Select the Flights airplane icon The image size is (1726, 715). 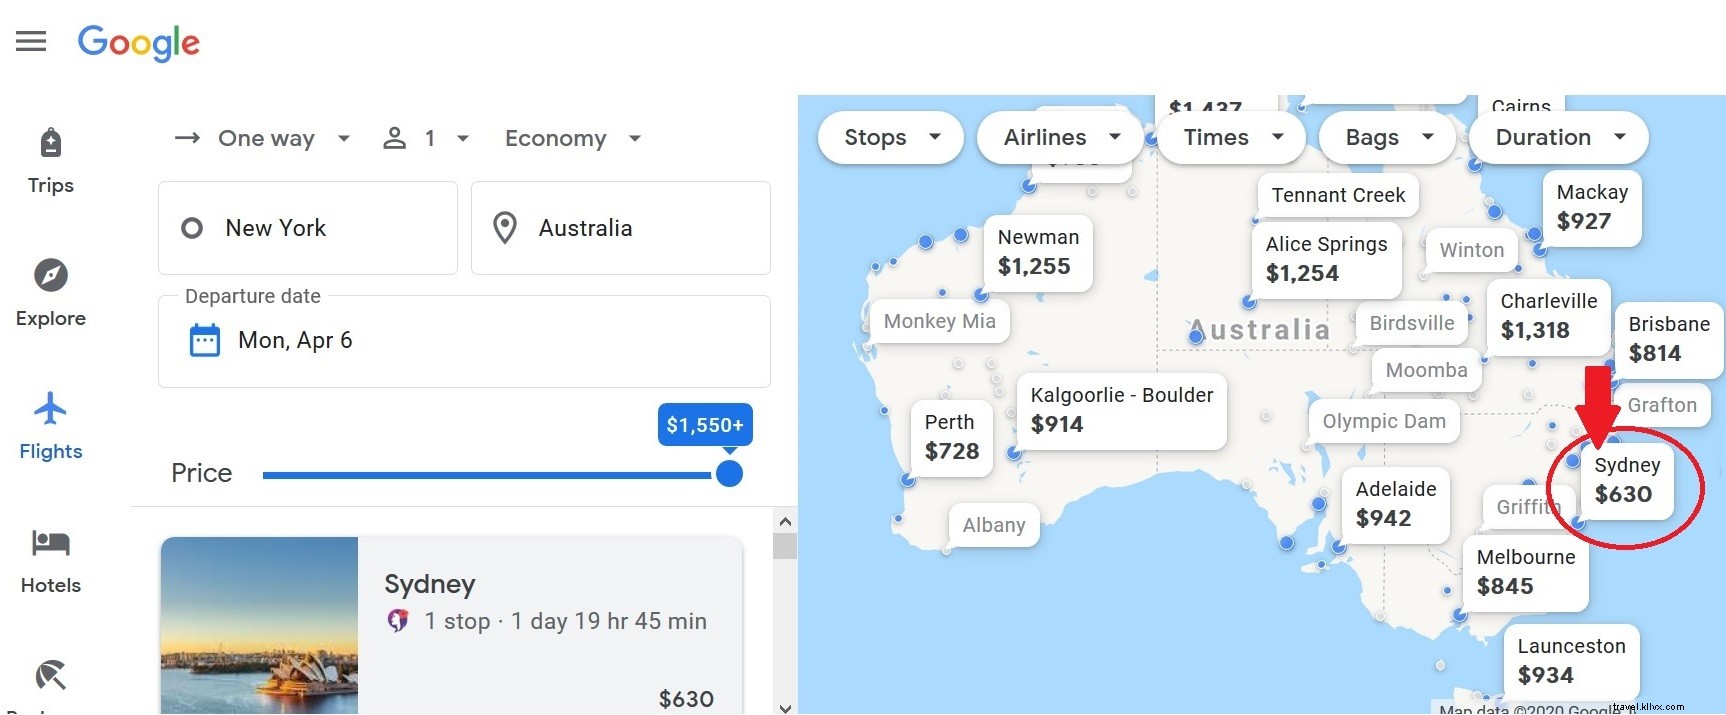tap(50, 409)
